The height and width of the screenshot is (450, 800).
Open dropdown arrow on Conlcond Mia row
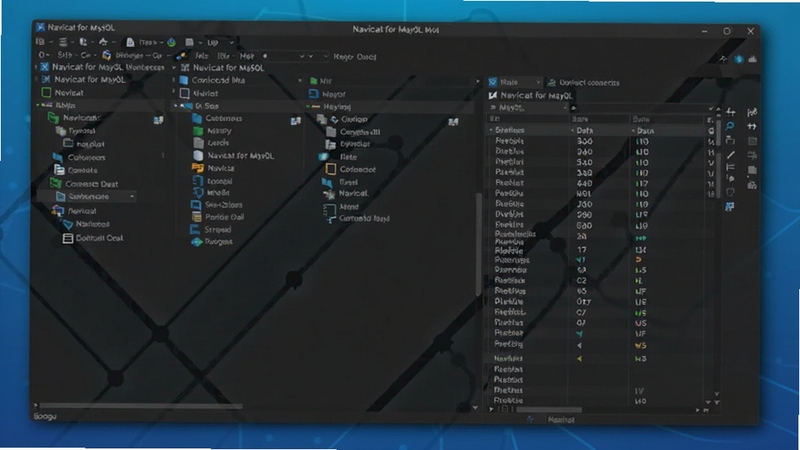pos(299,81)
